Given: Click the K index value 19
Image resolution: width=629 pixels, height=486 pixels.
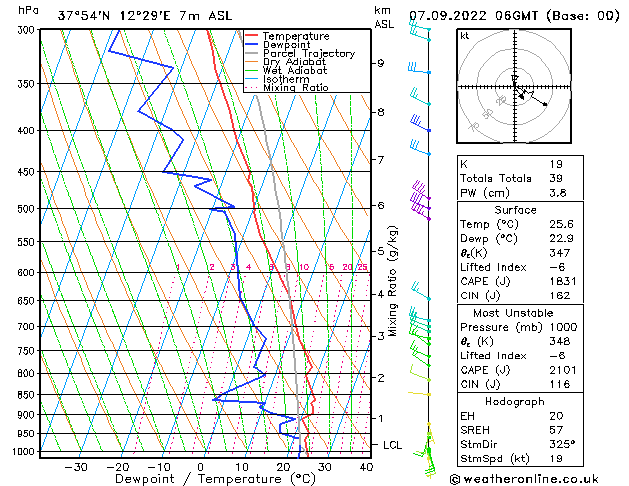Looking at the screenshot, I should 556,164.
